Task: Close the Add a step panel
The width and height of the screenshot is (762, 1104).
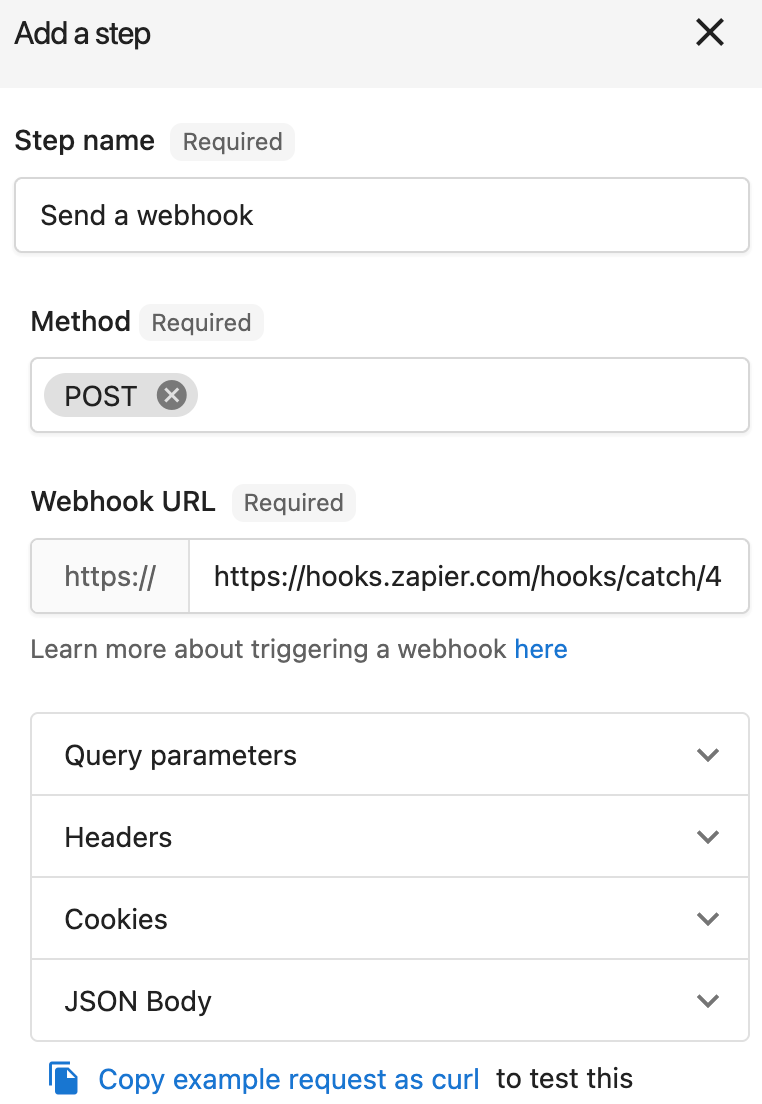Action: [709, 32]
